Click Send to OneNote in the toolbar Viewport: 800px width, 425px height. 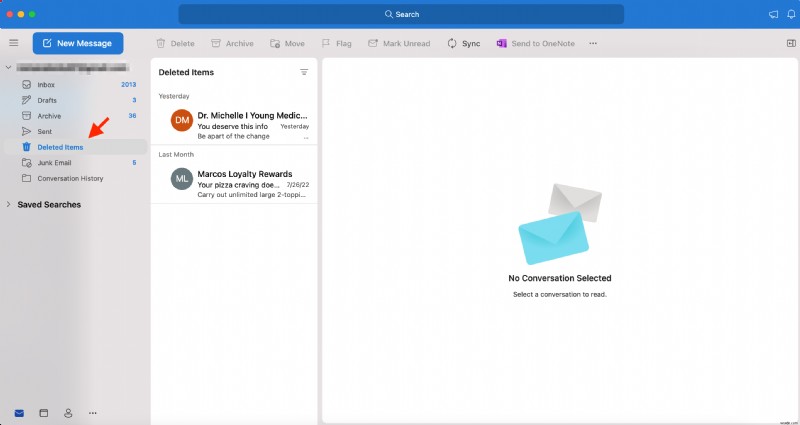pos(536,43)
